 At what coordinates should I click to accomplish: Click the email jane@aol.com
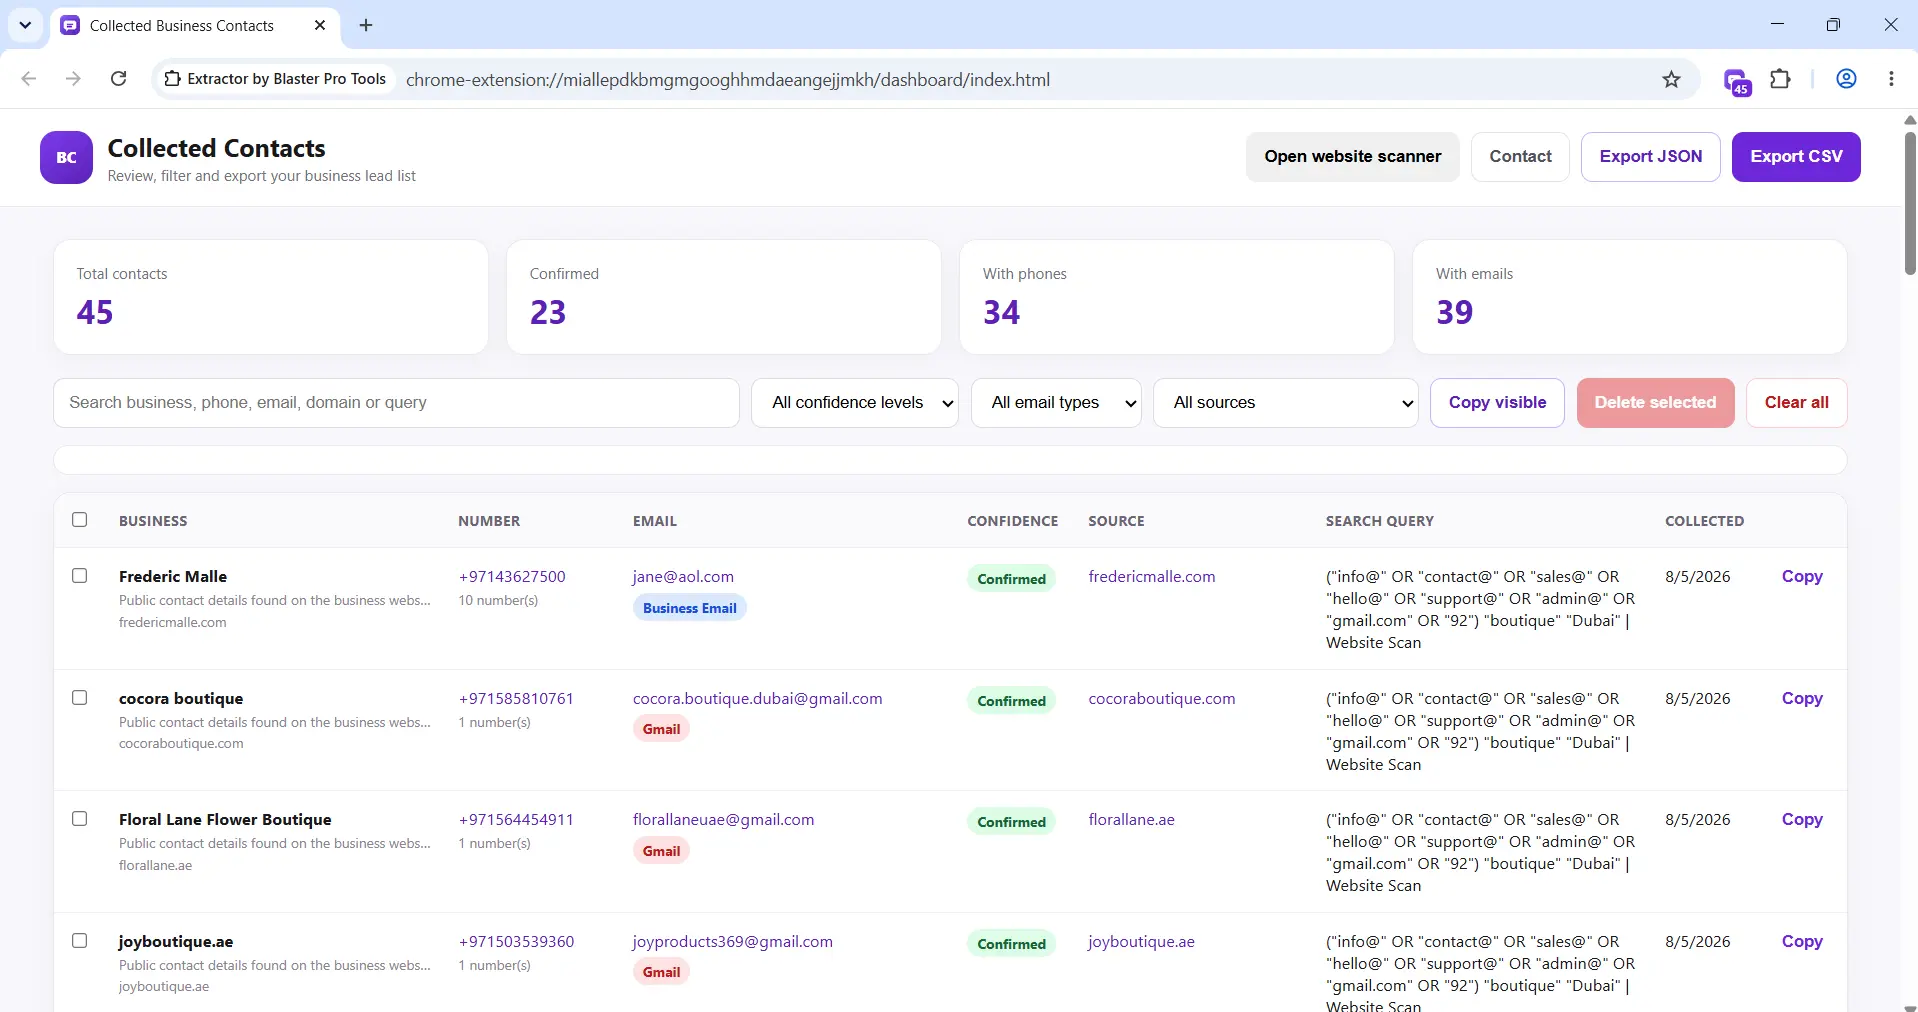point(683,577)
